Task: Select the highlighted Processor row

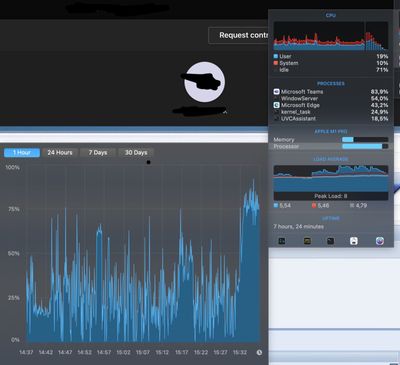Action: (331, 146)
